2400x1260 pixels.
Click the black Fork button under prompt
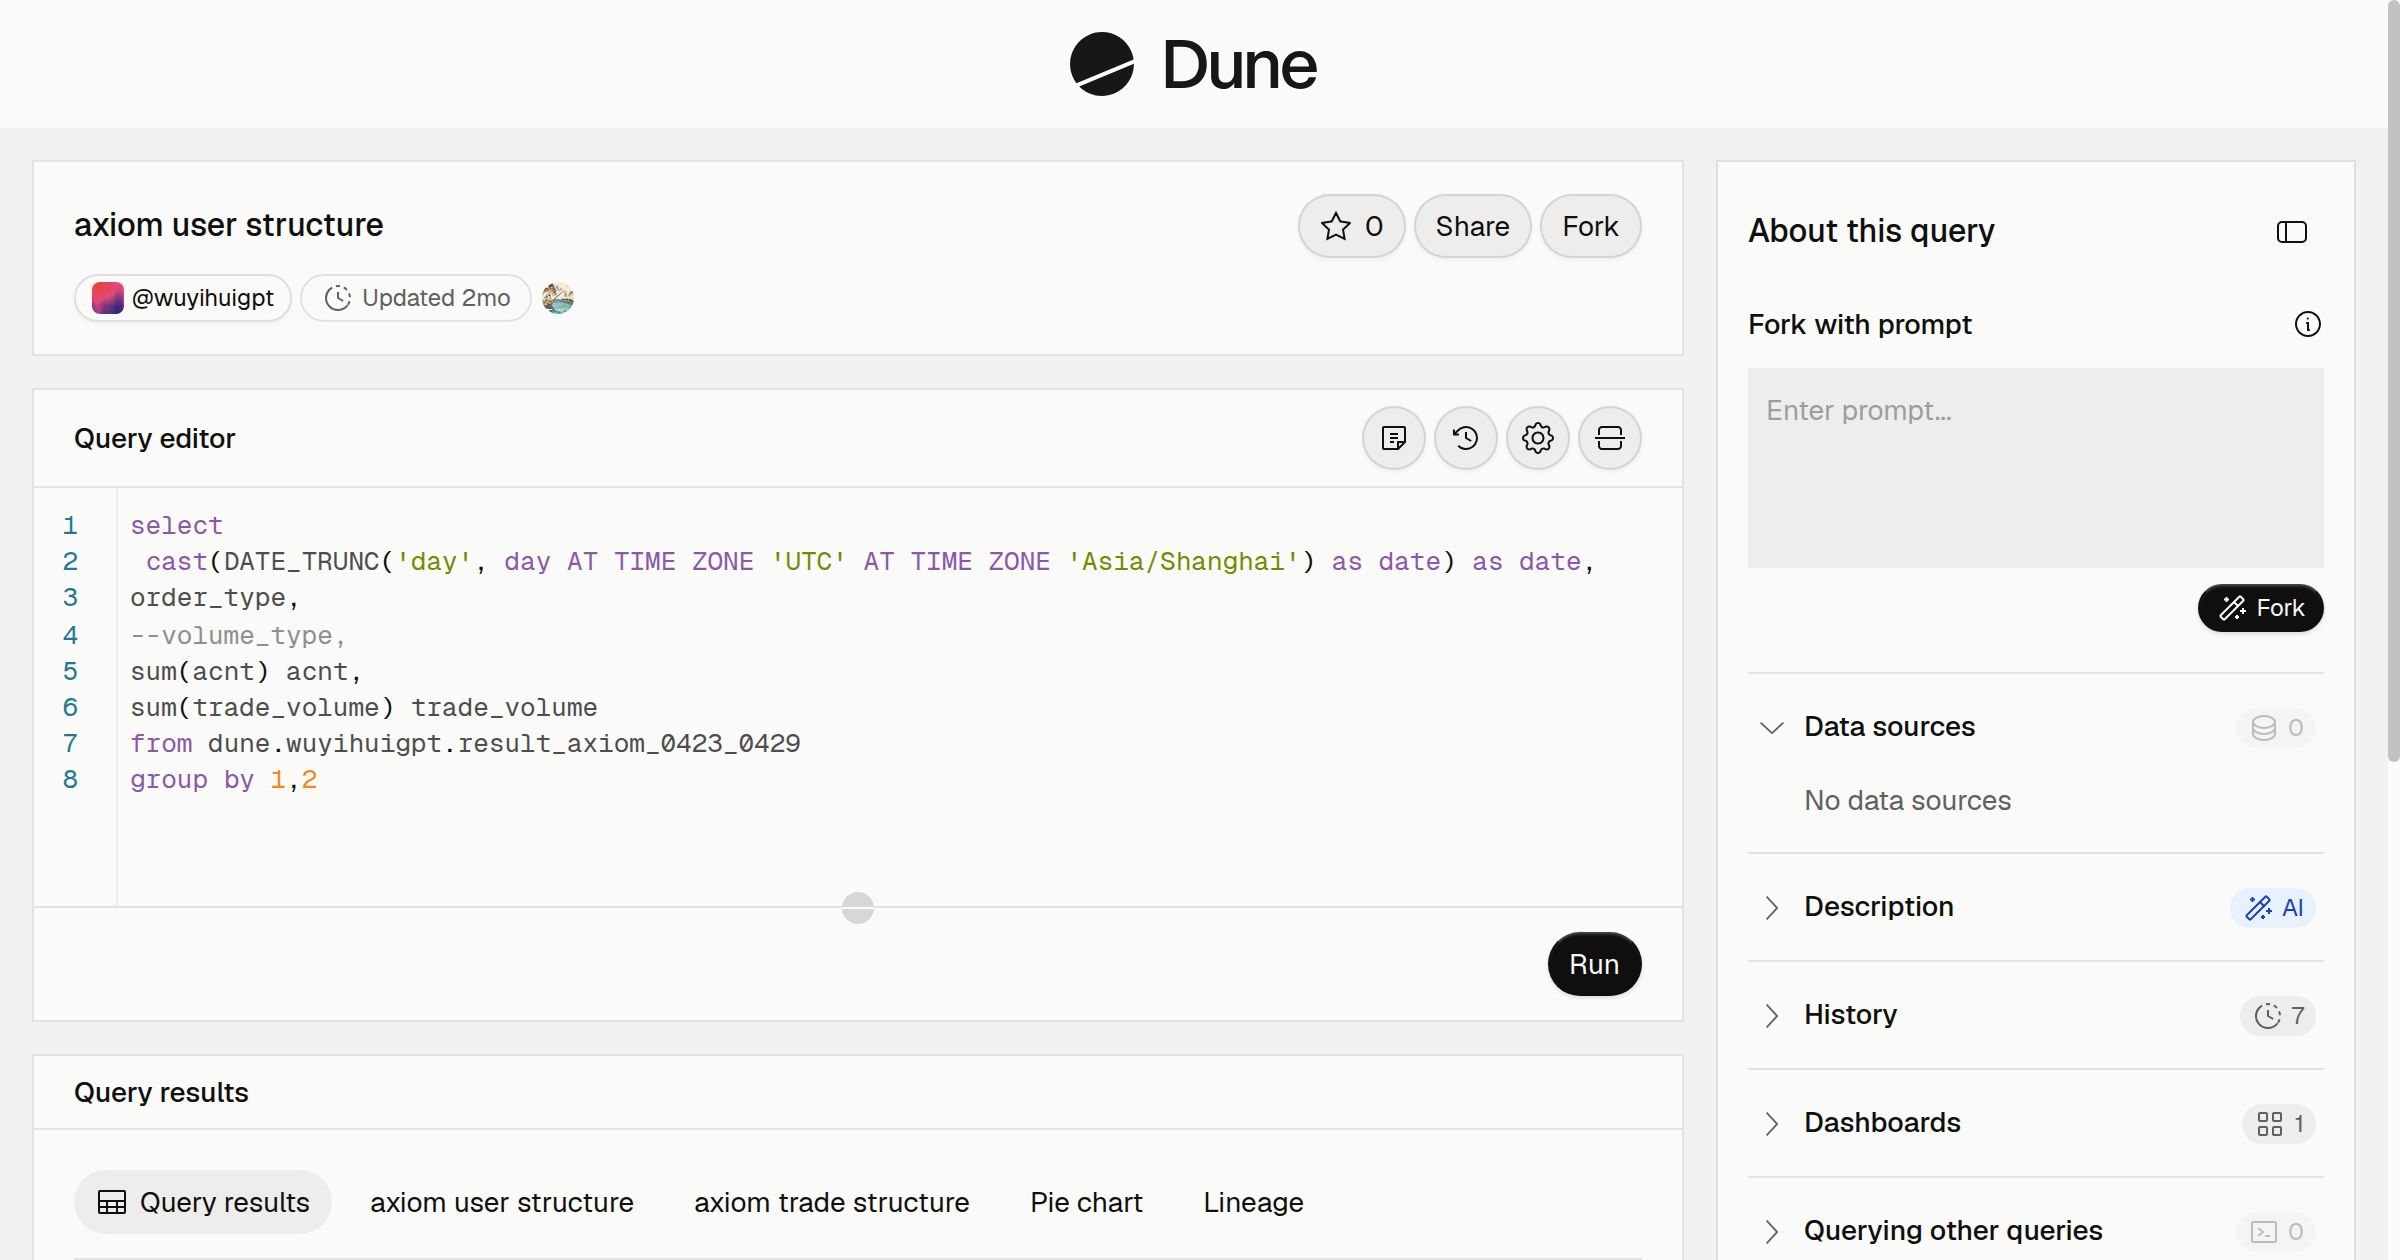coord(2260,608)
